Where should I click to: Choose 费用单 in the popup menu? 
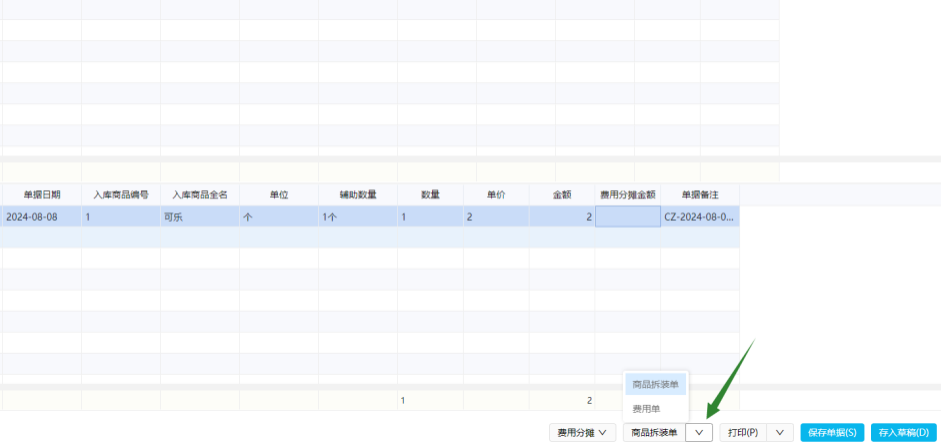pyautogui.click(x=646, y=408)
